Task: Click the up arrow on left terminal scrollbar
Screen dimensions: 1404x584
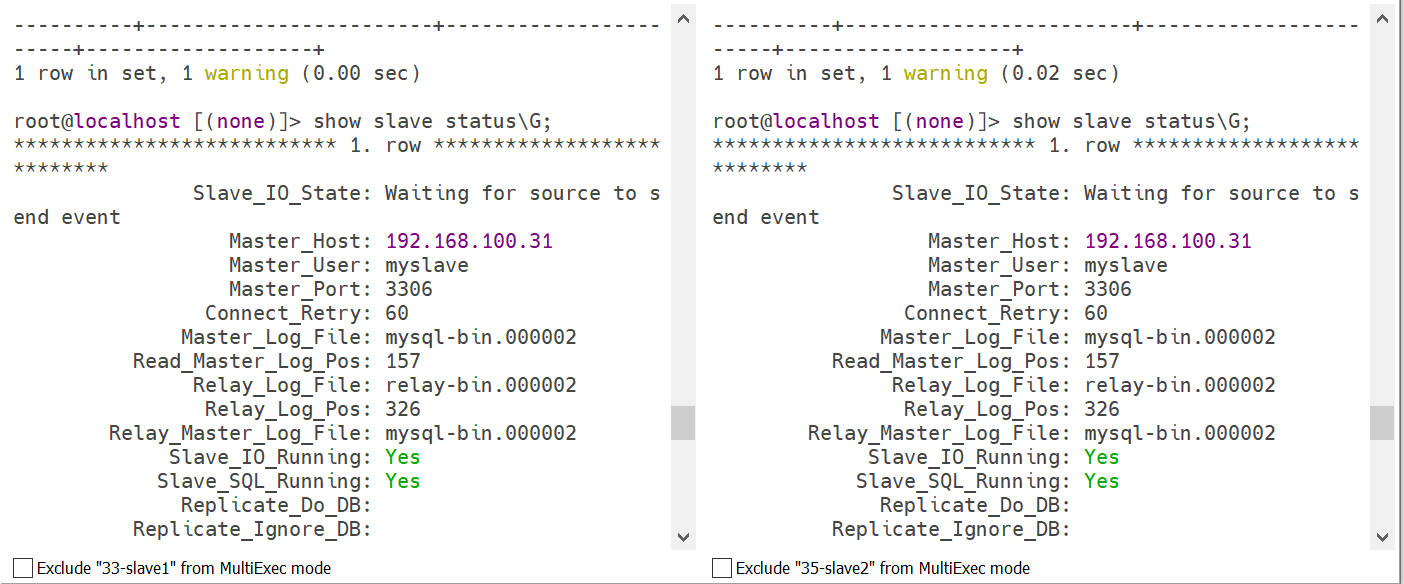Action: [x=683, y=17]
